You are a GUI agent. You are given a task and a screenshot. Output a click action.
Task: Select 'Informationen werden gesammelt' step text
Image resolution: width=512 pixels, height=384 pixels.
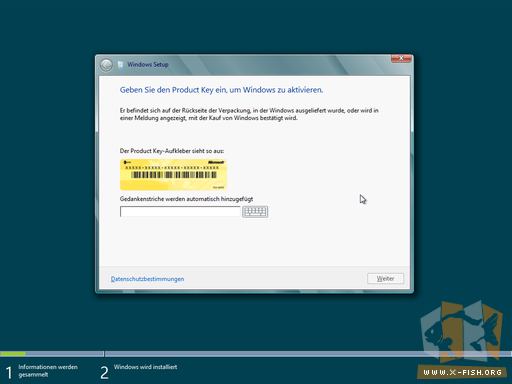click(48, 371)
